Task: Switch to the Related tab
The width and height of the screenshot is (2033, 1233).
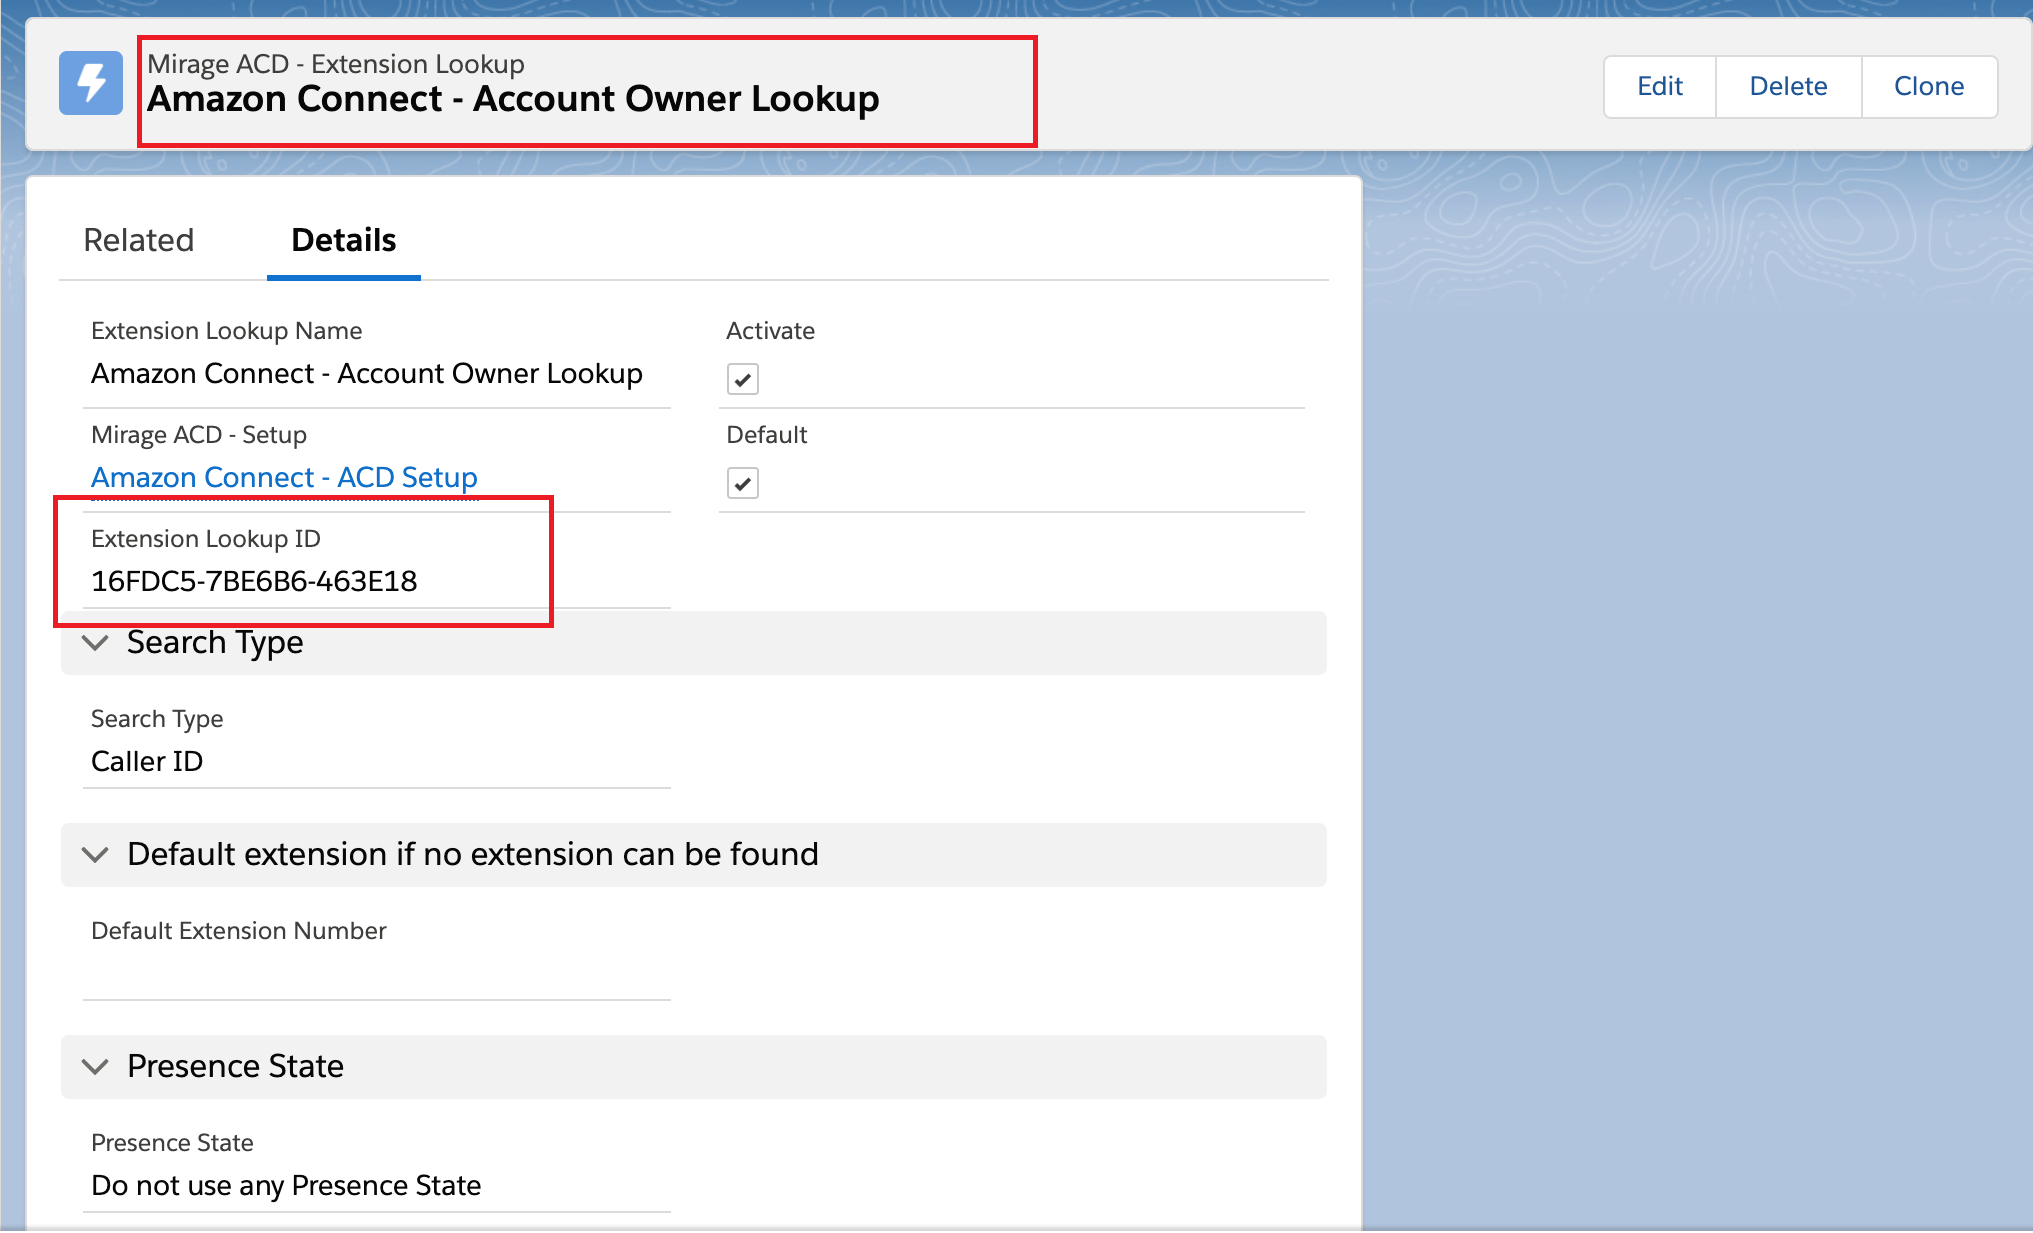Action: pyautogui.click(x=139, y=240)
